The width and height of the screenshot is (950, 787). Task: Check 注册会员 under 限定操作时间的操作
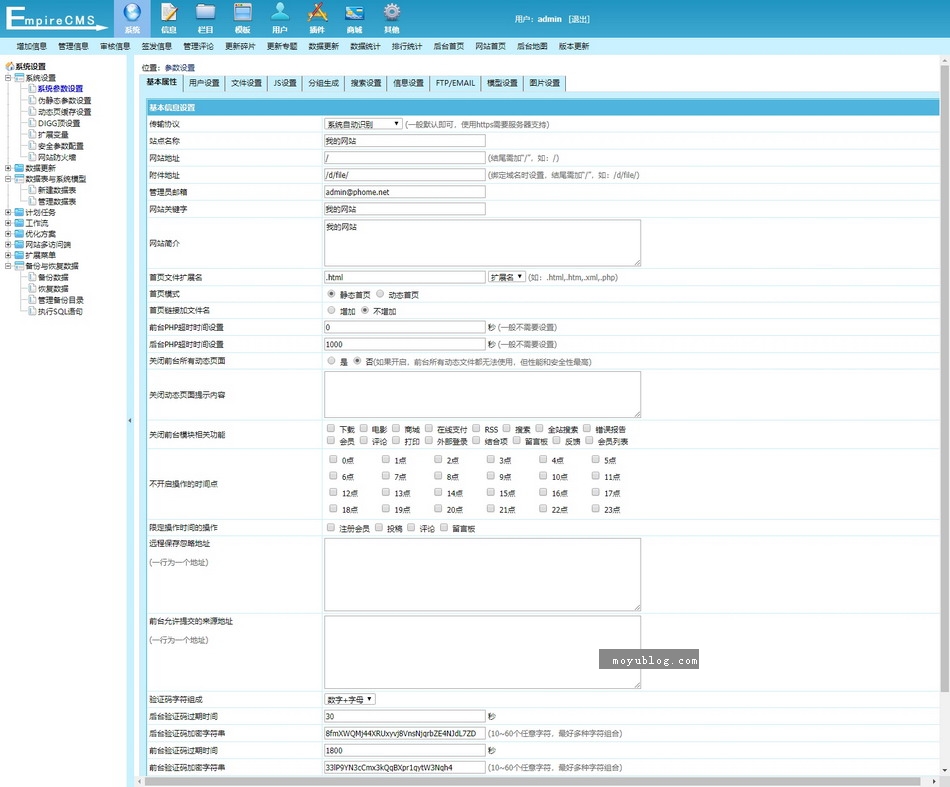[x=331, y=528]
